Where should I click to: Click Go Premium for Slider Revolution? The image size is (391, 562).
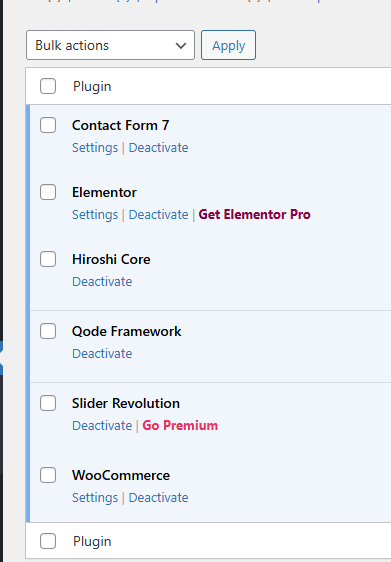click(x=180, y=425)
